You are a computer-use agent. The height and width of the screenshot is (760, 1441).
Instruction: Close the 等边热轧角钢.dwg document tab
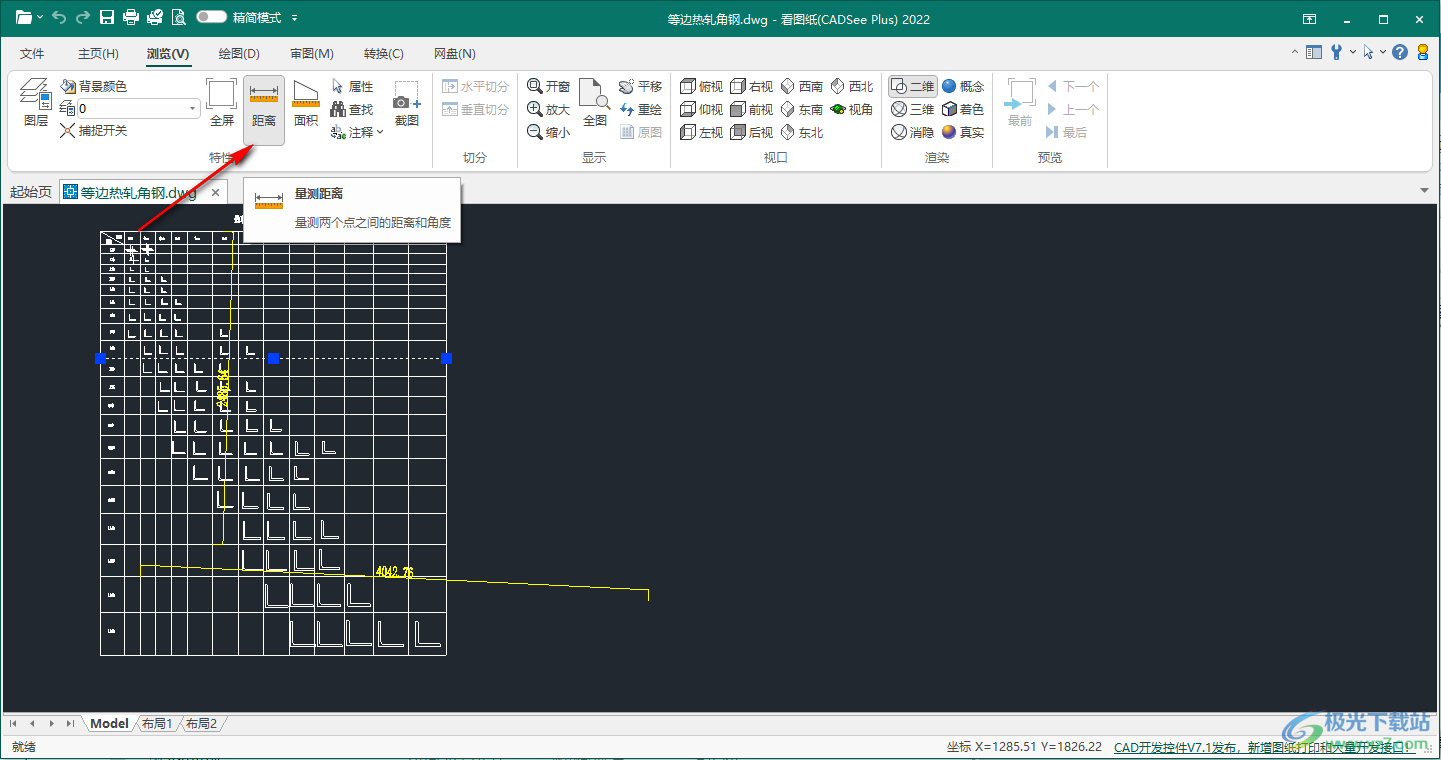[x=215, y=192]
